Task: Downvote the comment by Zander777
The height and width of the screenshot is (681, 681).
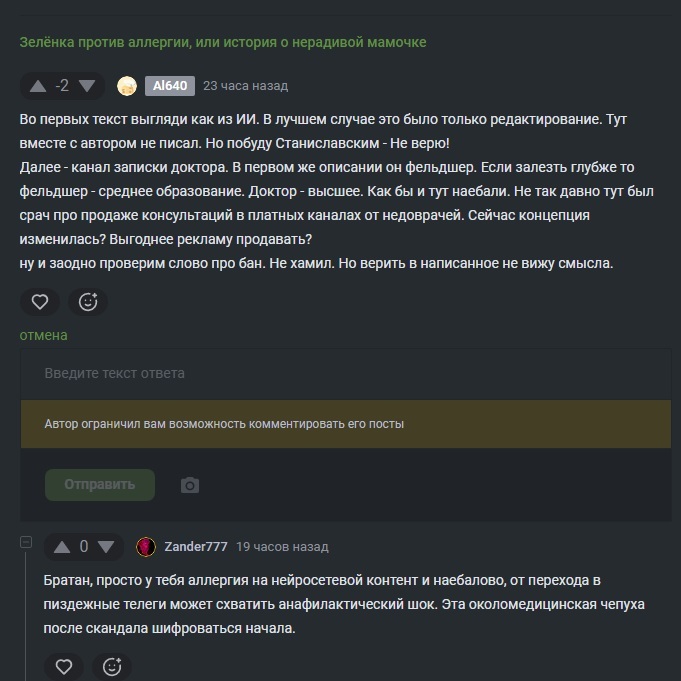Action: (x=107, y=547)
